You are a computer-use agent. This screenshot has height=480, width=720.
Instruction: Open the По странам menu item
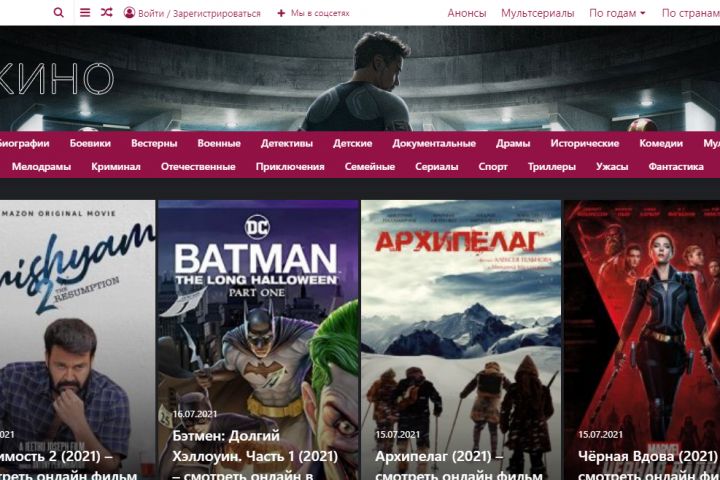[690, 13]
